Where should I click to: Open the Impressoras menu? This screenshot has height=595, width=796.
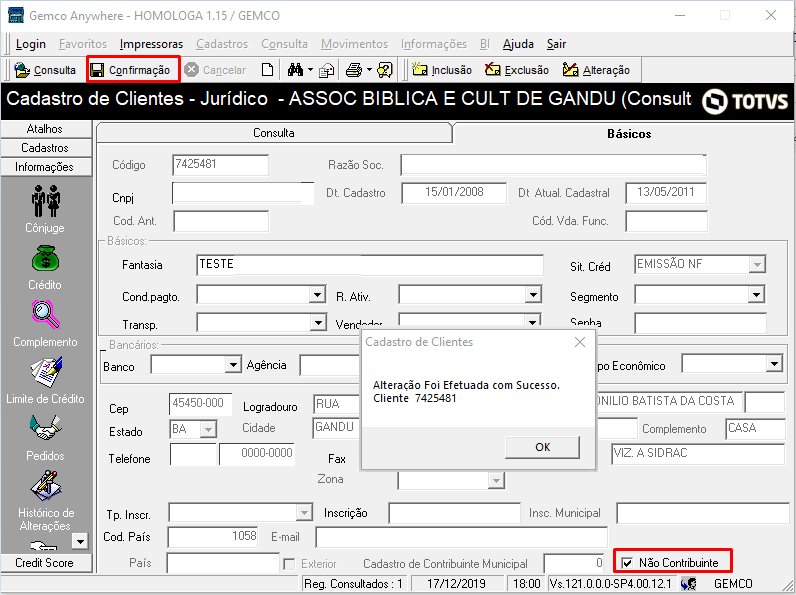[151, 44]
